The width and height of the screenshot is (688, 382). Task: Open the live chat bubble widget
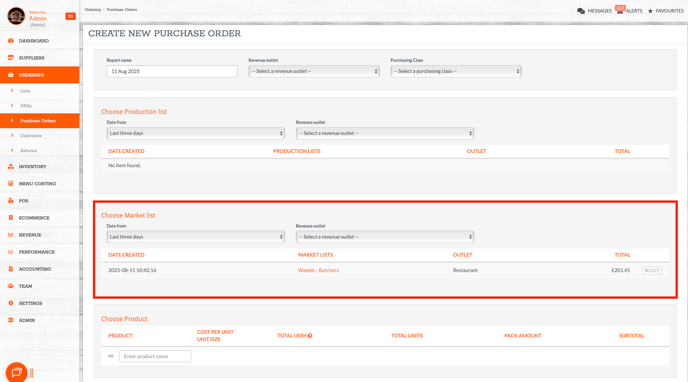click(x=16, y=372)
